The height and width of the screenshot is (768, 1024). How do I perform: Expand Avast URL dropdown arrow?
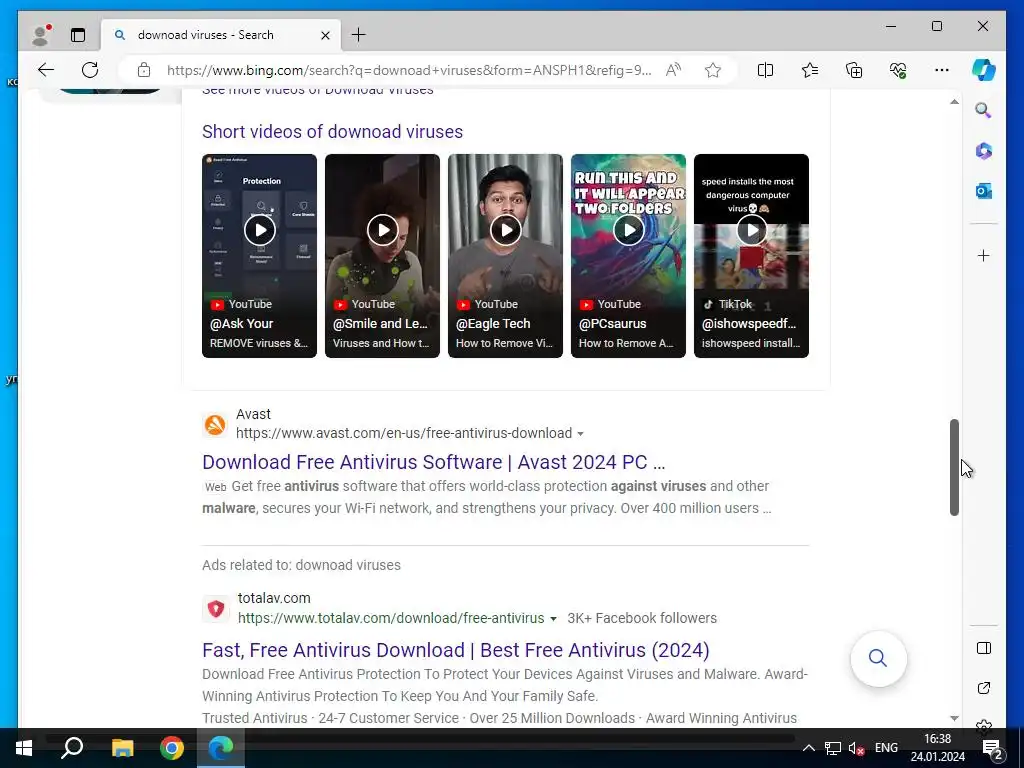pyautogui.click(x=581, y=434)
